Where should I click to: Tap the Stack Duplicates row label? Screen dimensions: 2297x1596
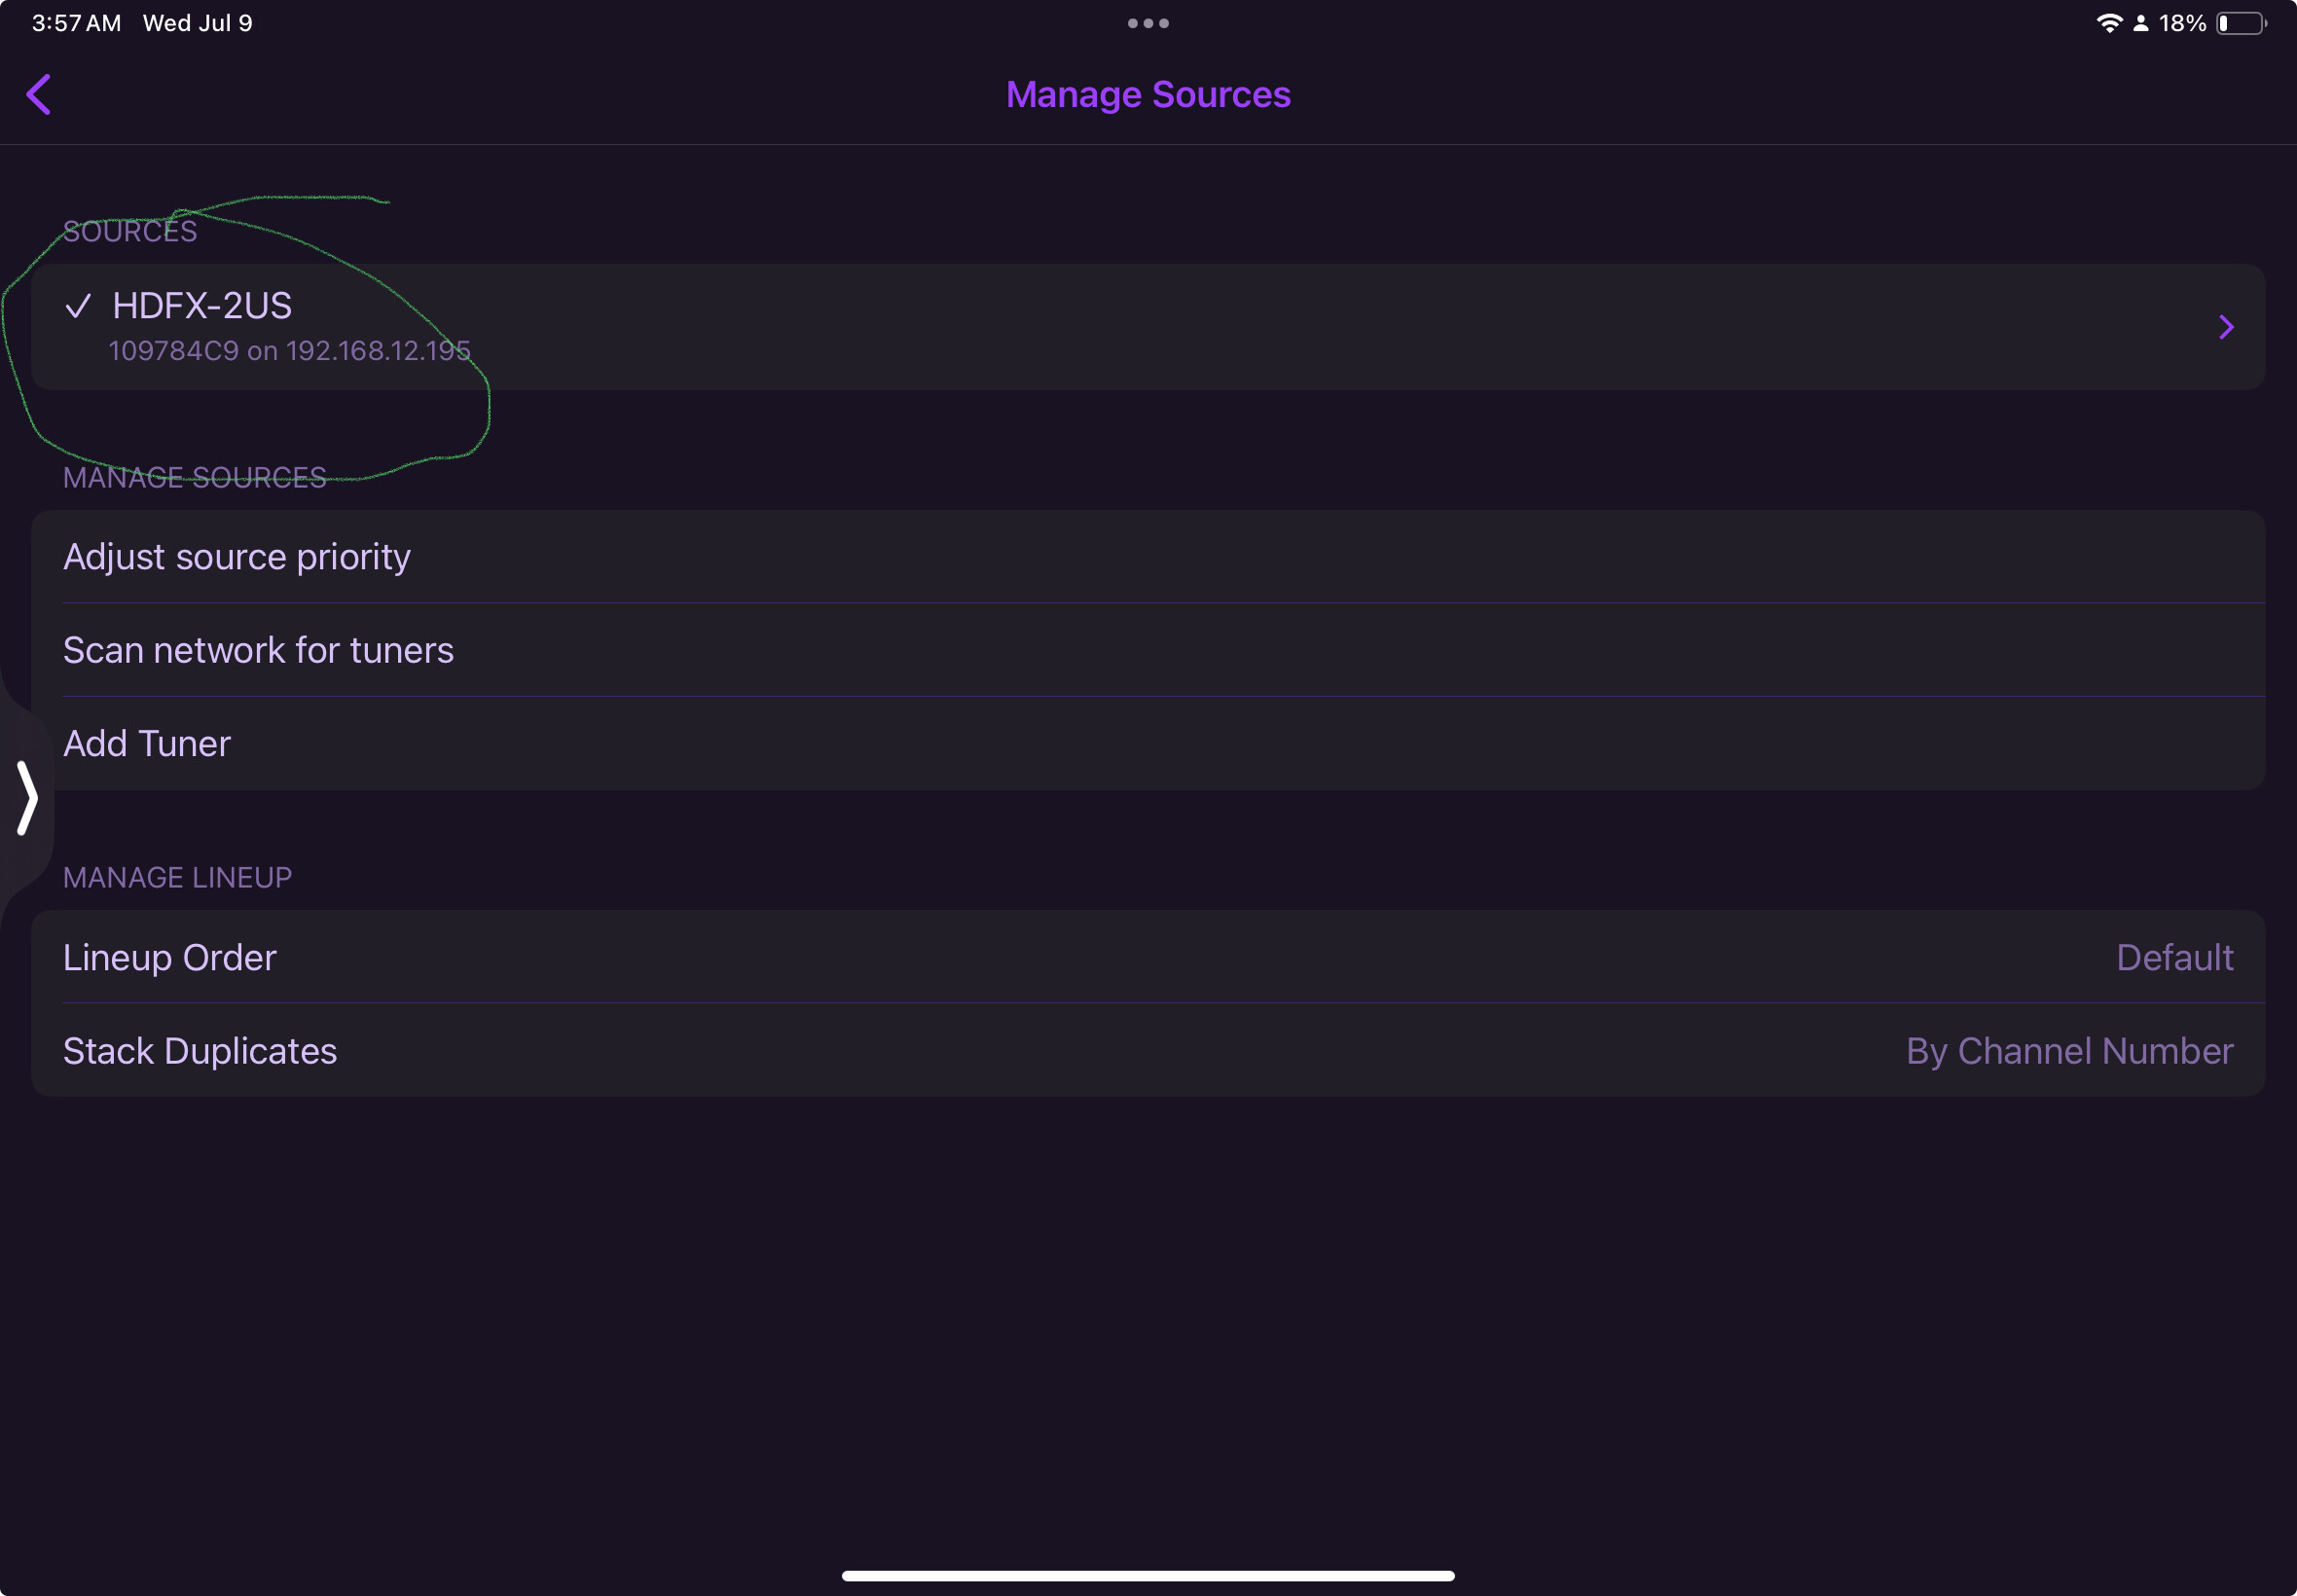point(200,1051)
